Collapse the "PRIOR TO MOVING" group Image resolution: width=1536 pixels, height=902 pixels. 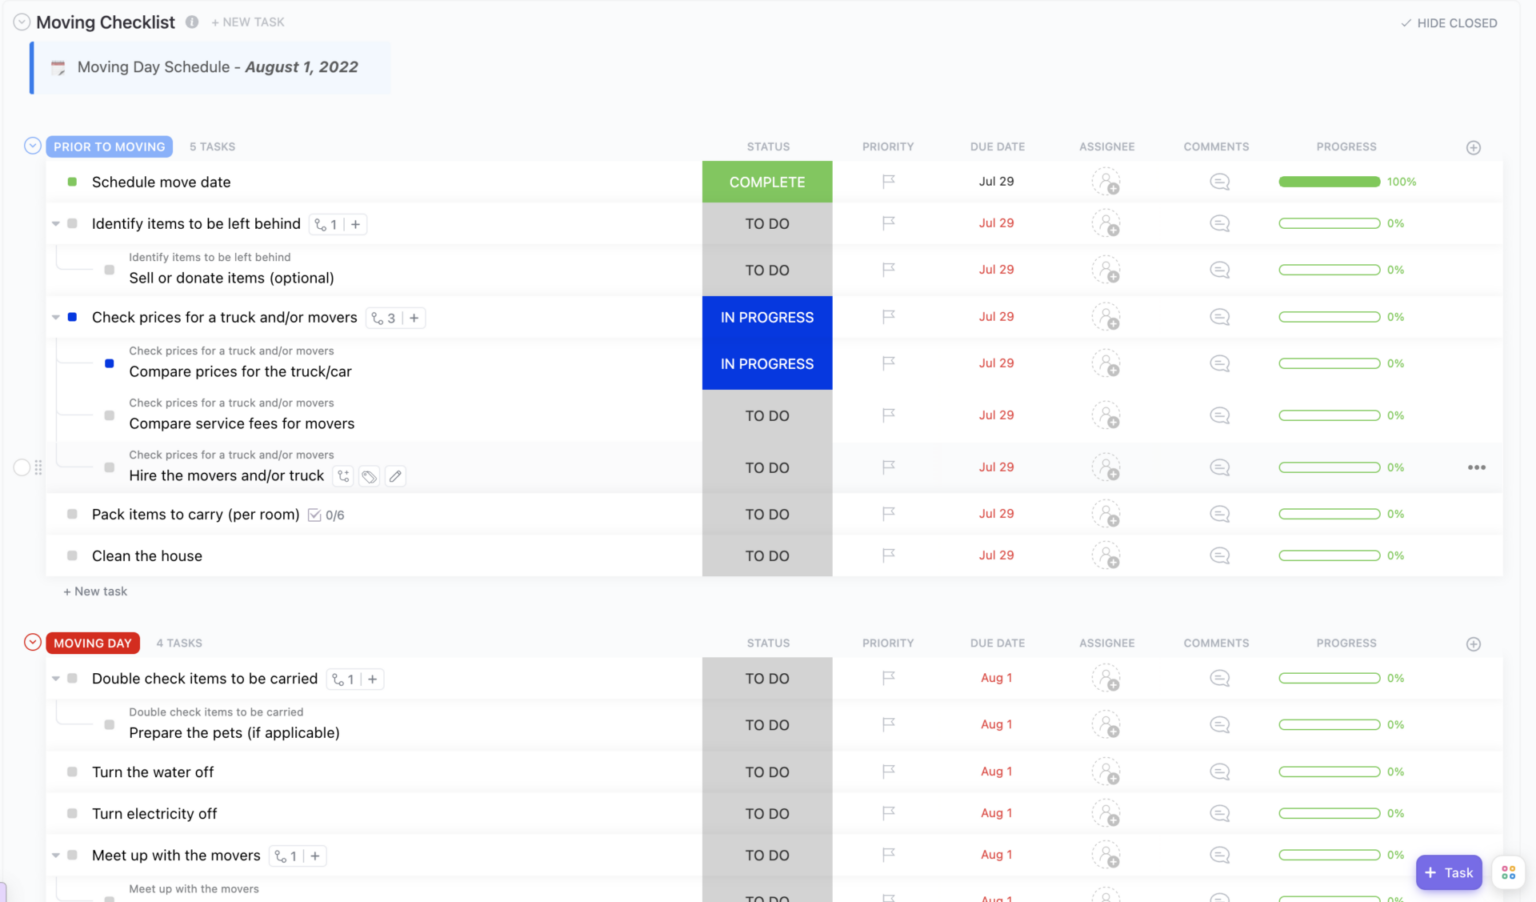[31, 145]
